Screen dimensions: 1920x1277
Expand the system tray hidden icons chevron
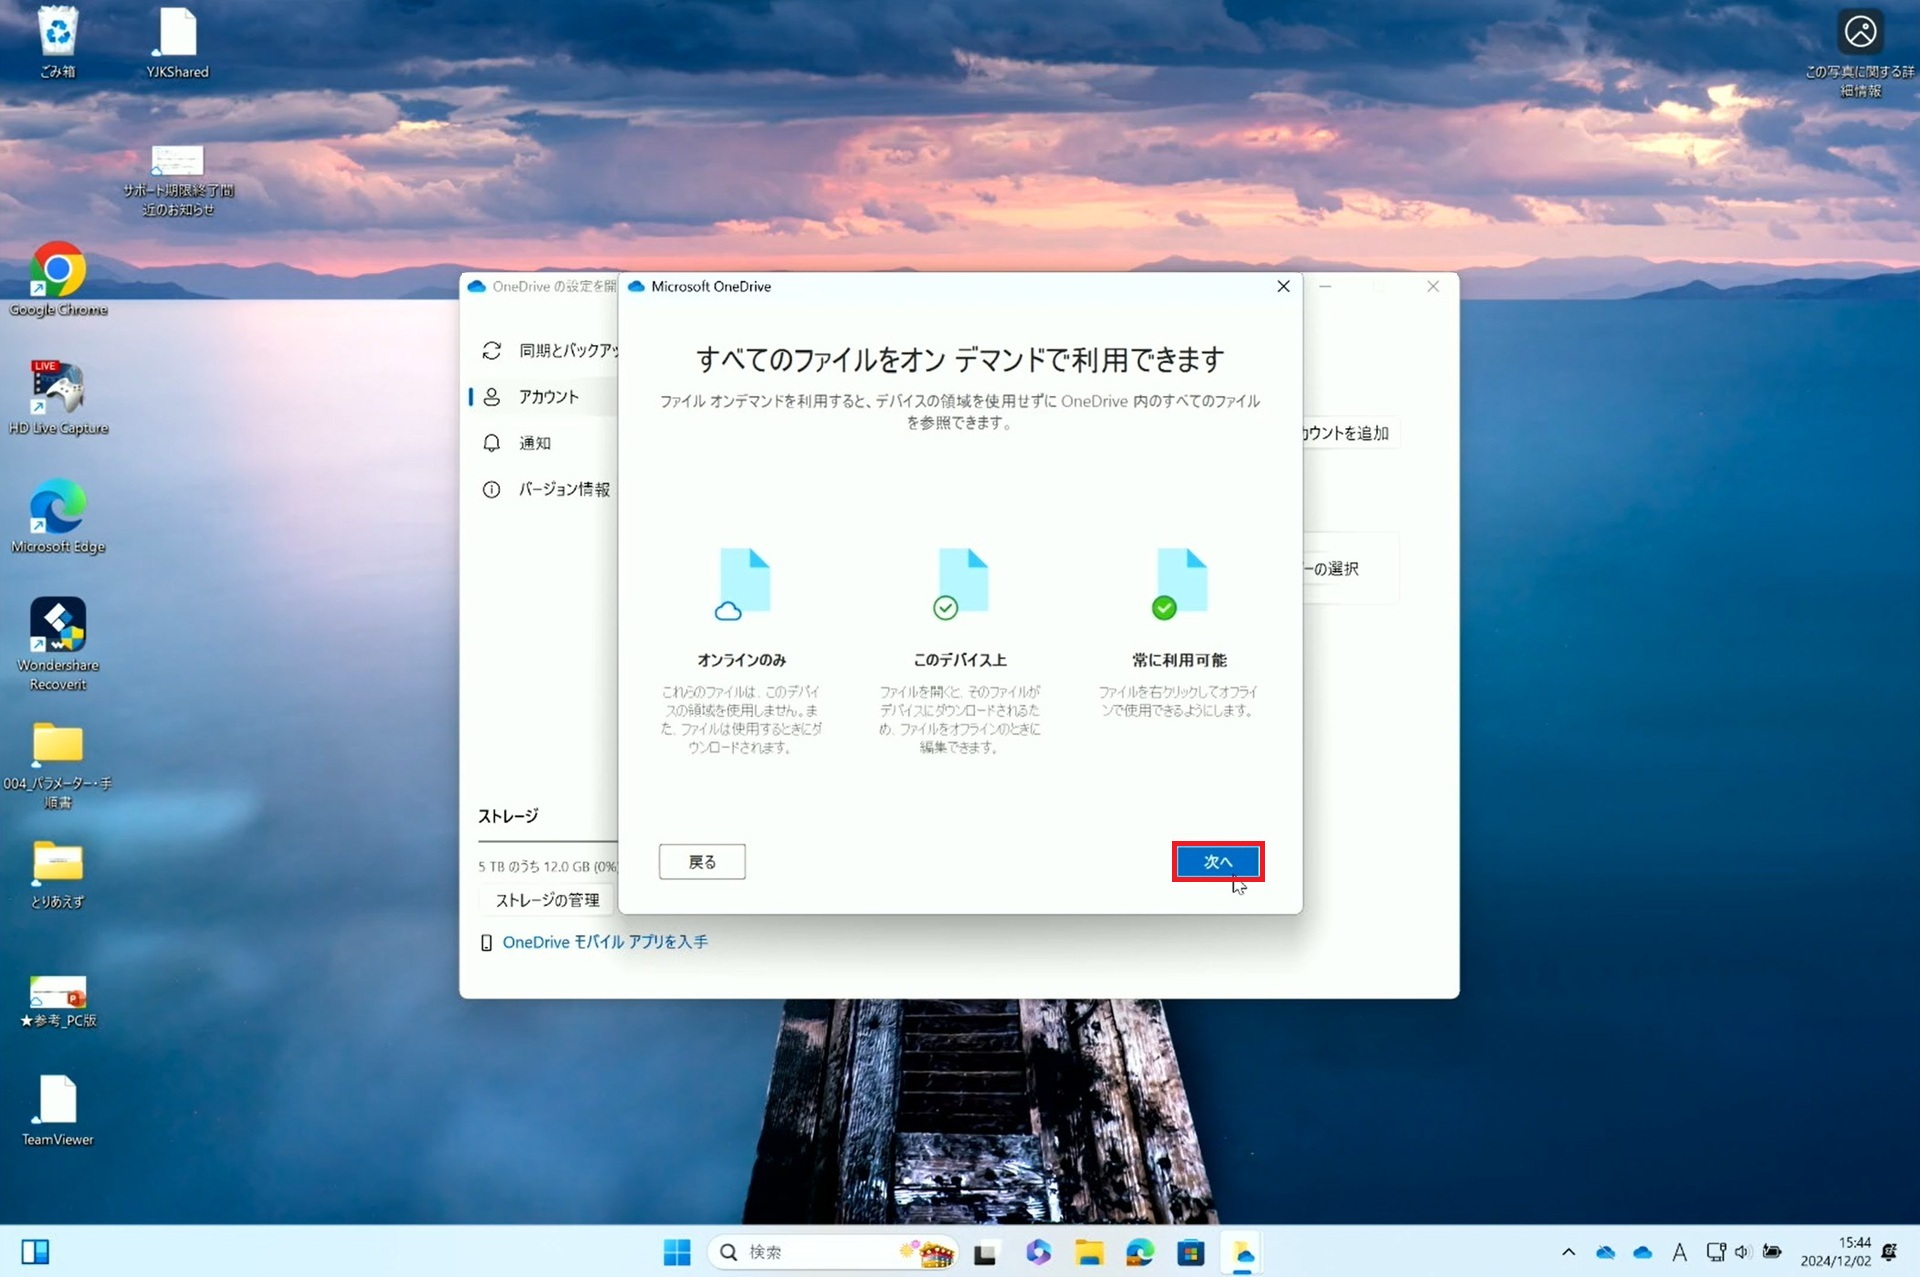click(x=1568, y=1252)
